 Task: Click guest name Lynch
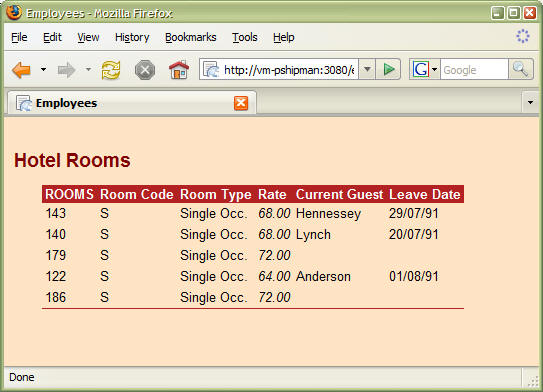(313, 235)
